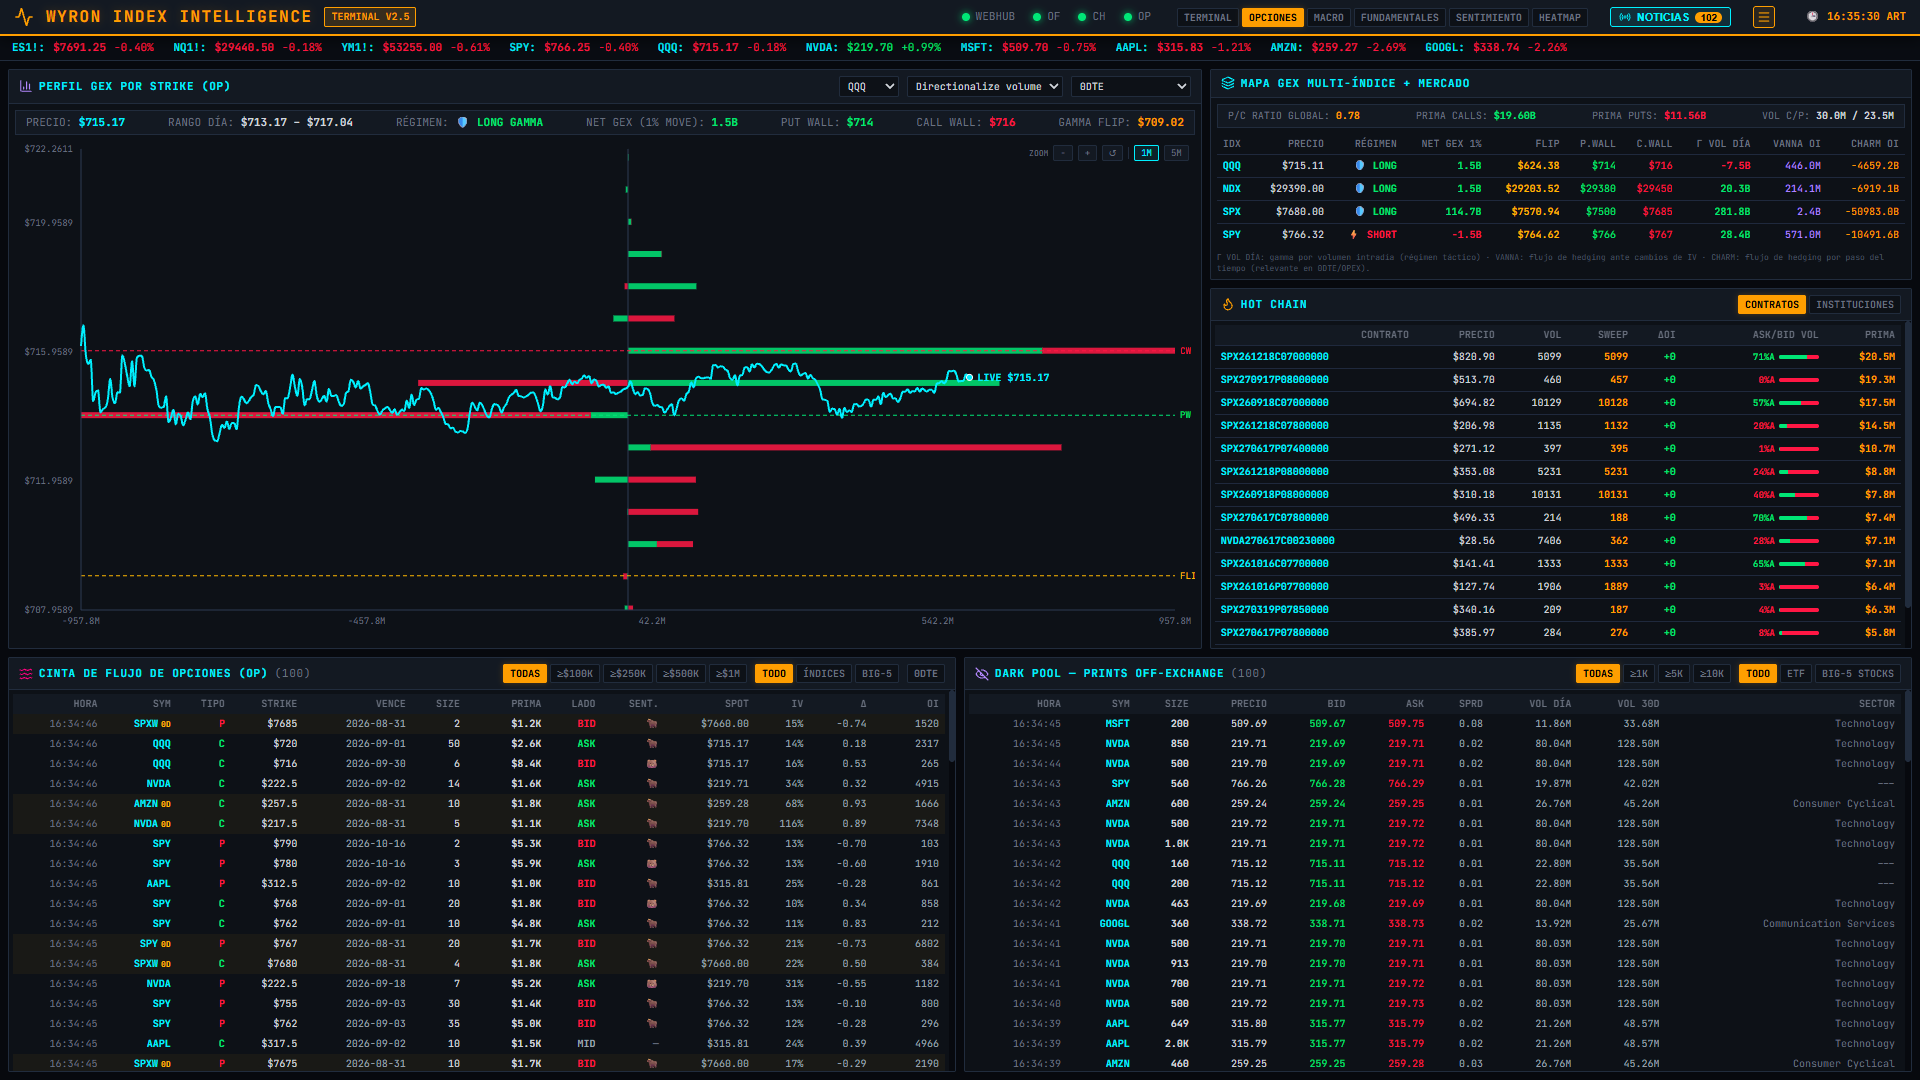Click the shield icon next to LONG GAMMA
Image resolution: width=1920 pixels, height=1080 pixels.
462,123
